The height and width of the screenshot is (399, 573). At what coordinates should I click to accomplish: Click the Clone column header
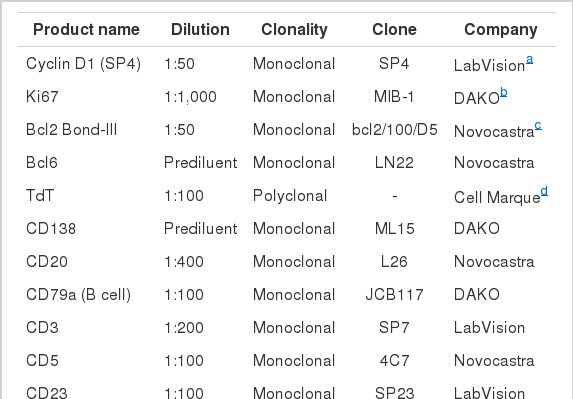click(394, 29)
